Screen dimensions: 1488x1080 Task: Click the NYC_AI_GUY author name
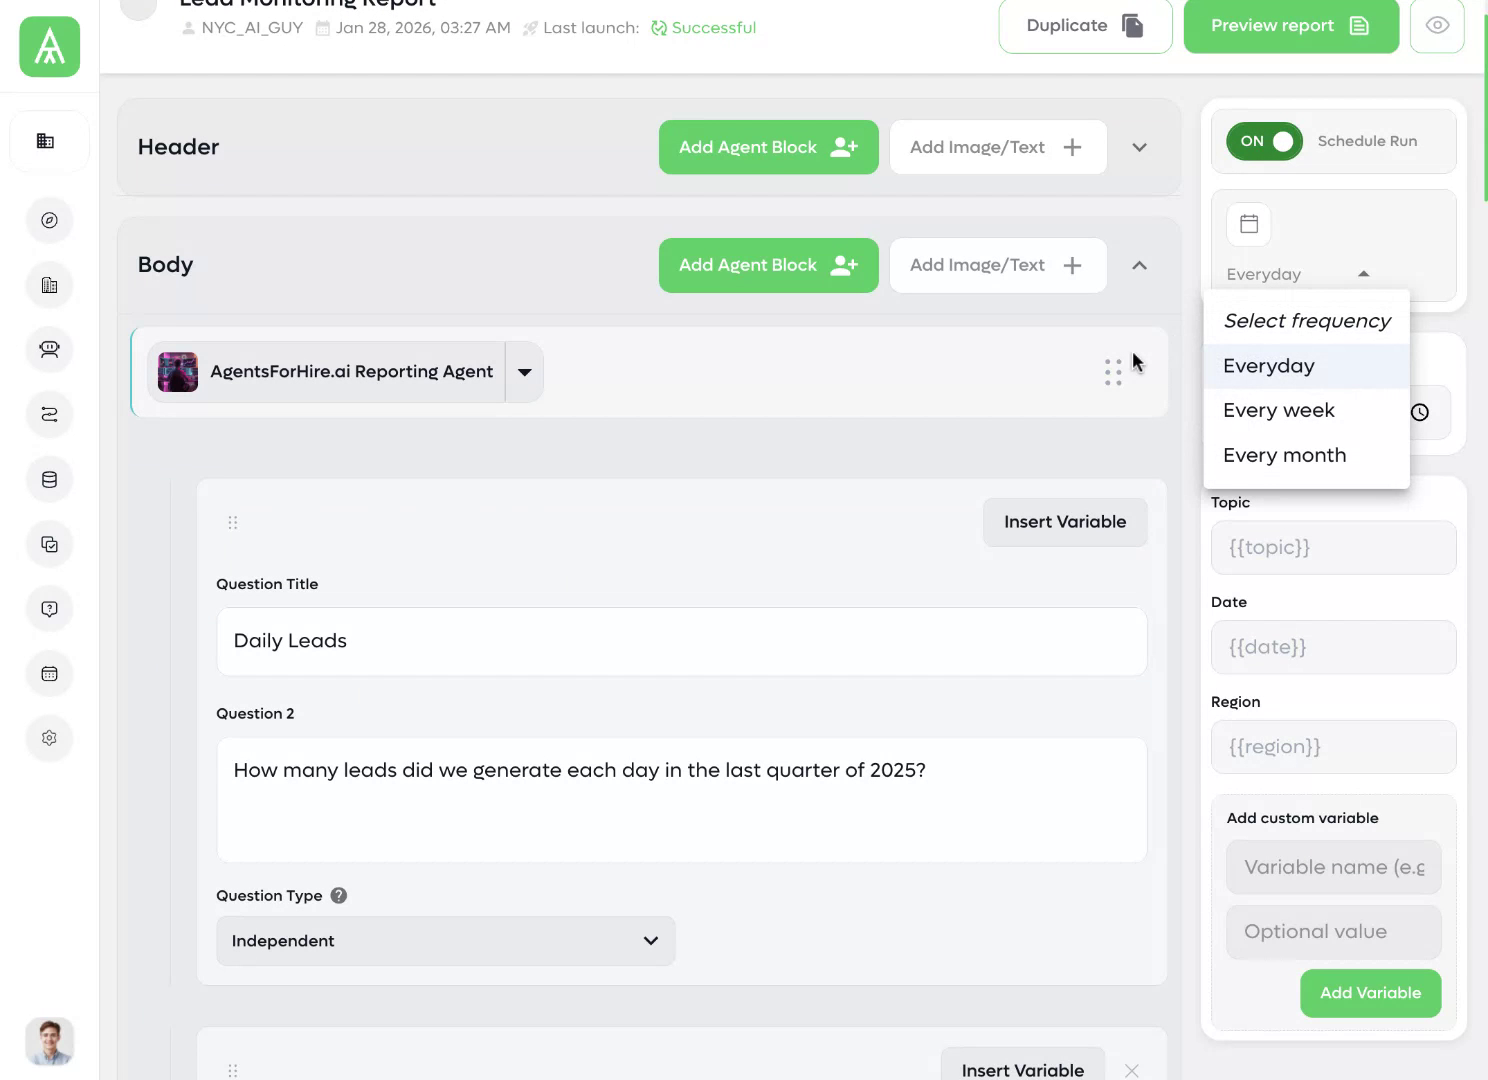(x=252, y=28)
